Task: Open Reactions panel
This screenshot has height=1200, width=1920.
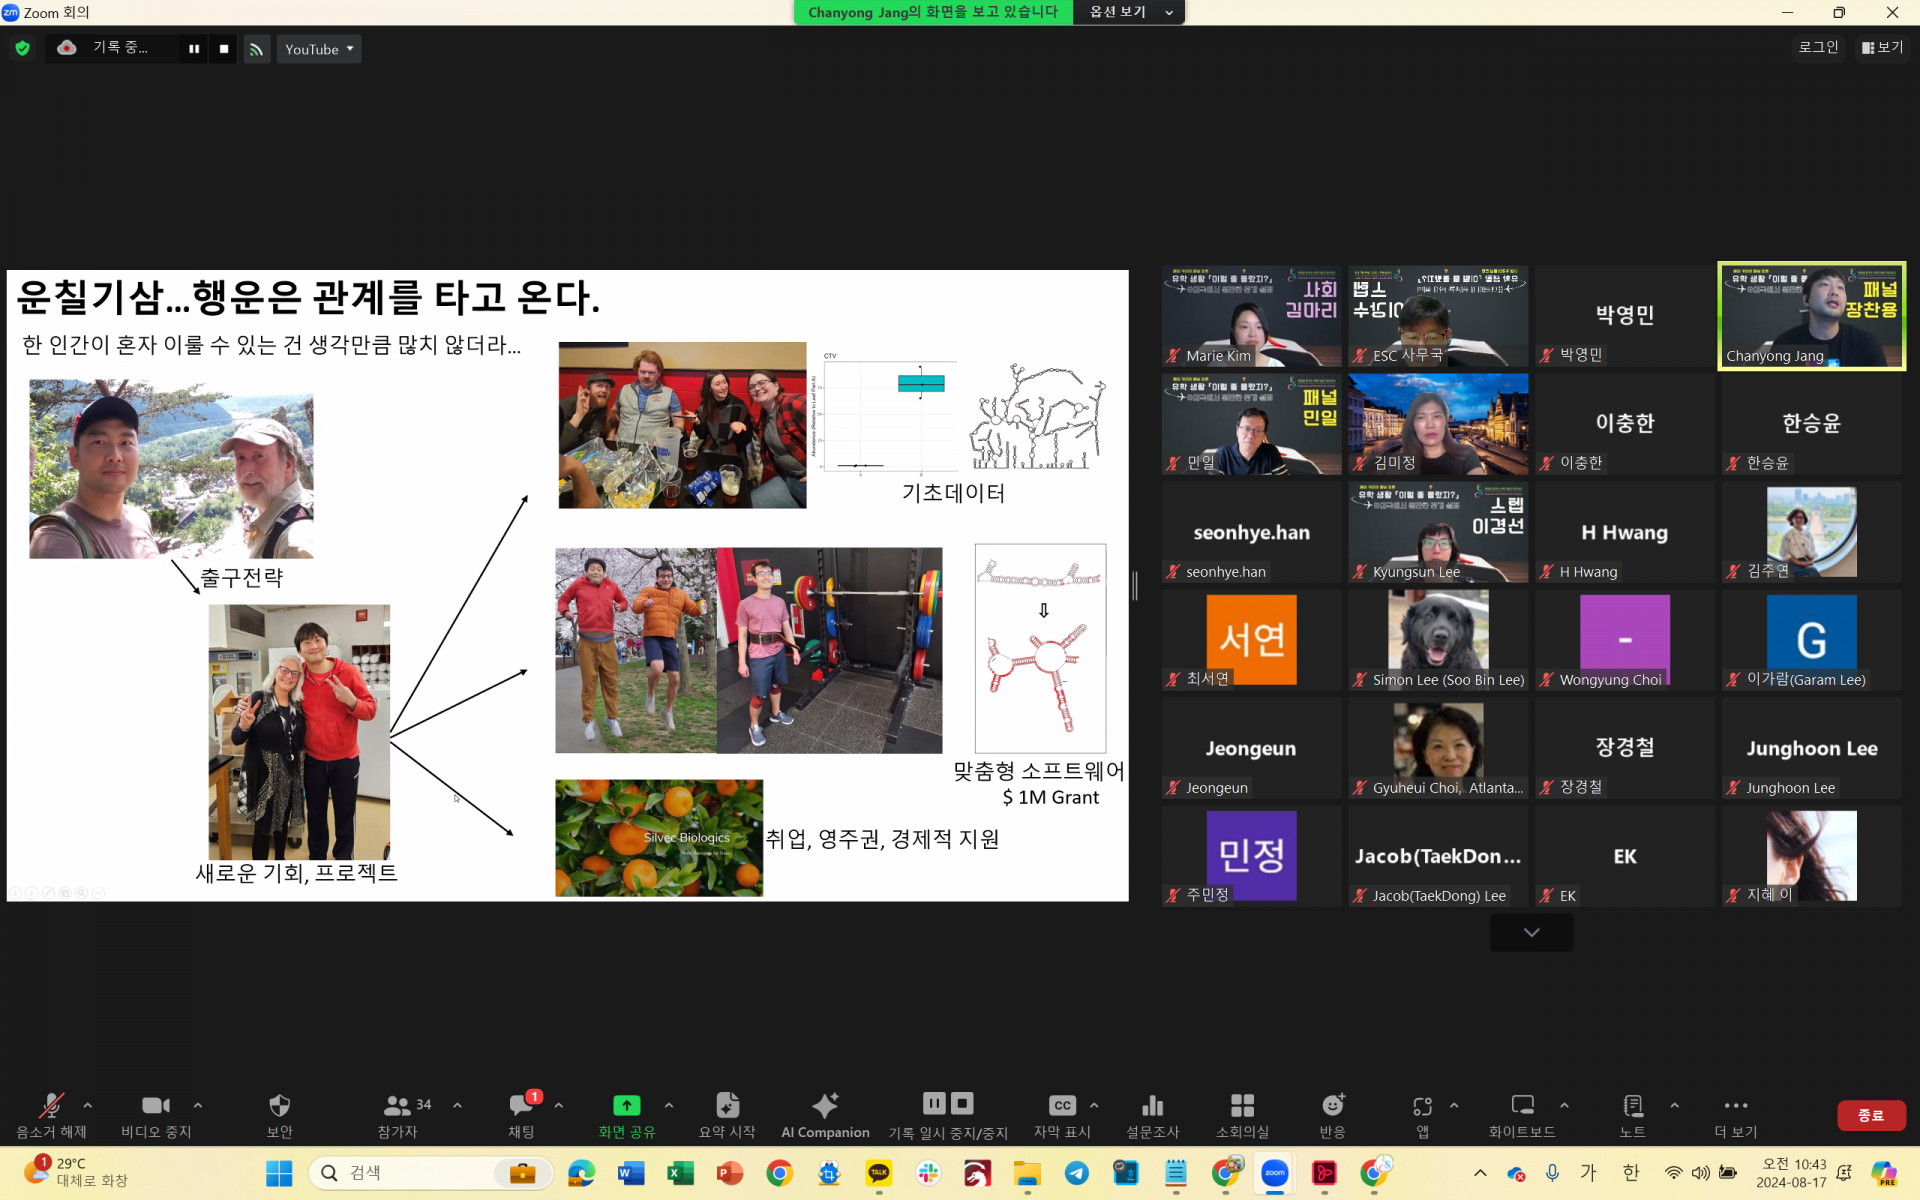Action: (x=1332, y=1110)
